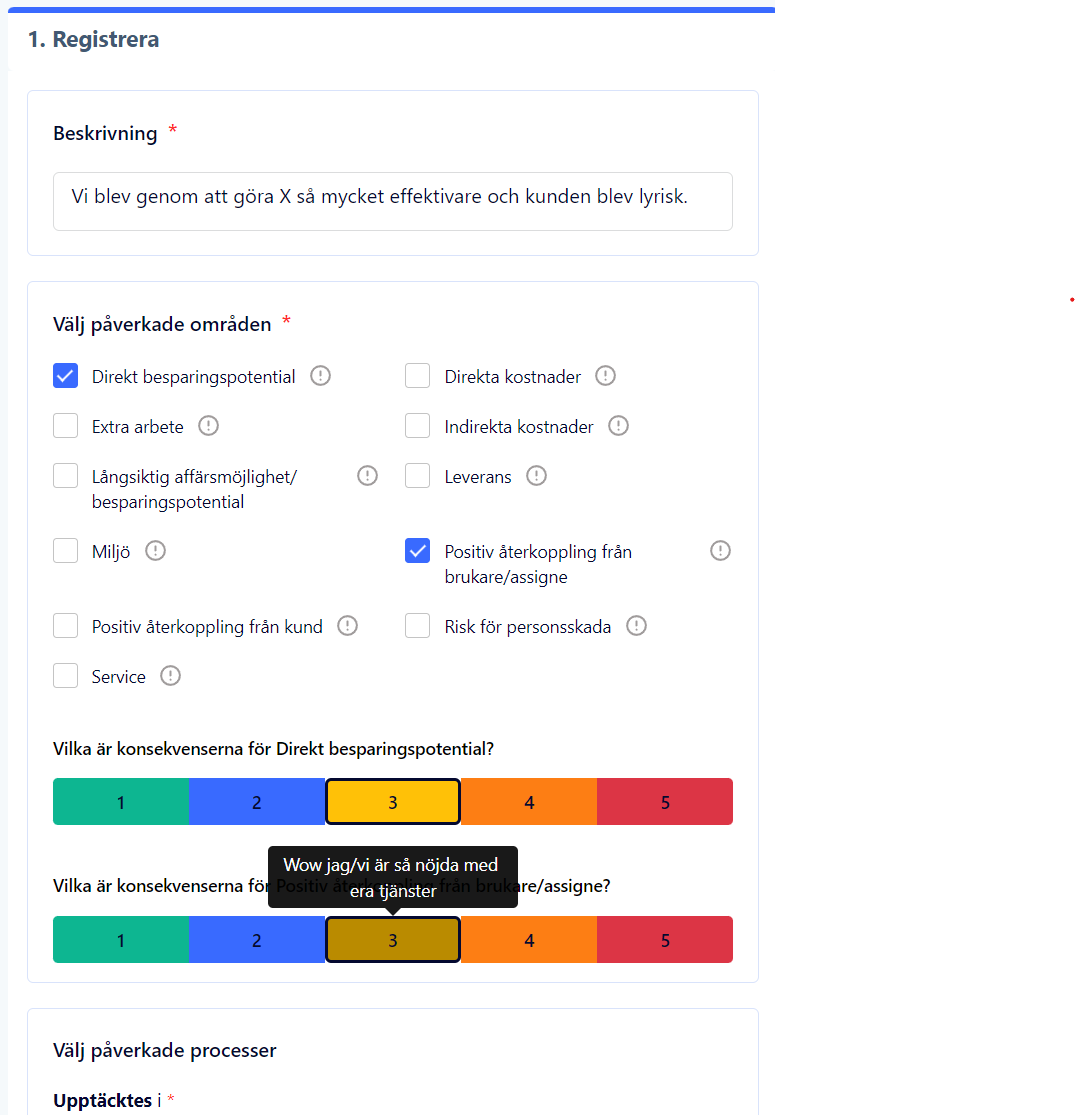Click info icon beside Leverans

536,476
